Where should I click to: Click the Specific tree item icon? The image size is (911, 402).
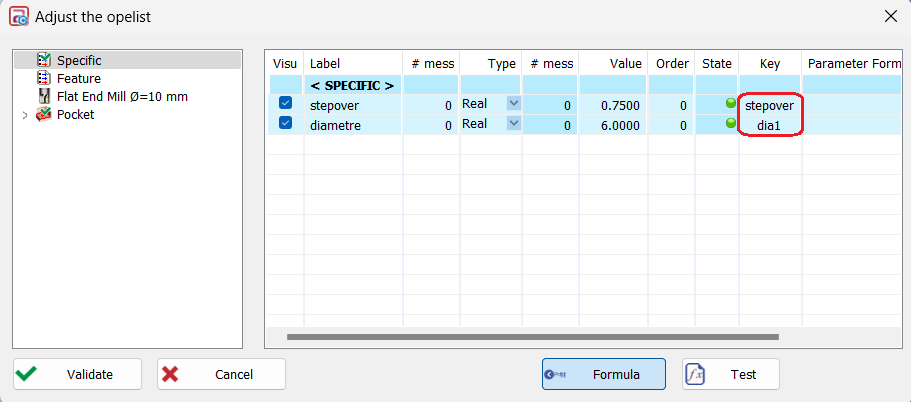point(44,61)
